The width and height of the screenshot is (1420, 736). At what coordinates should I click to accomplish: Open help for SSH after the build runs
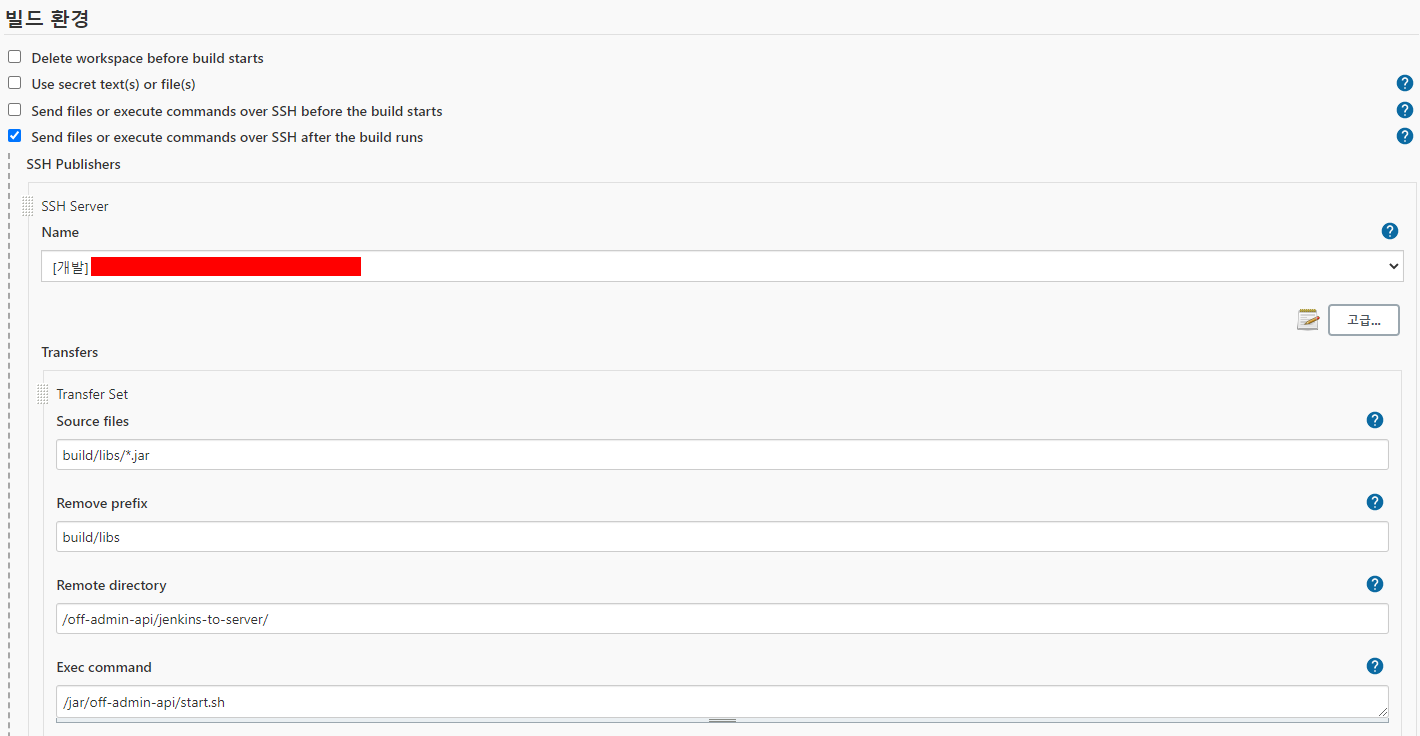(x=1405, y=136)
